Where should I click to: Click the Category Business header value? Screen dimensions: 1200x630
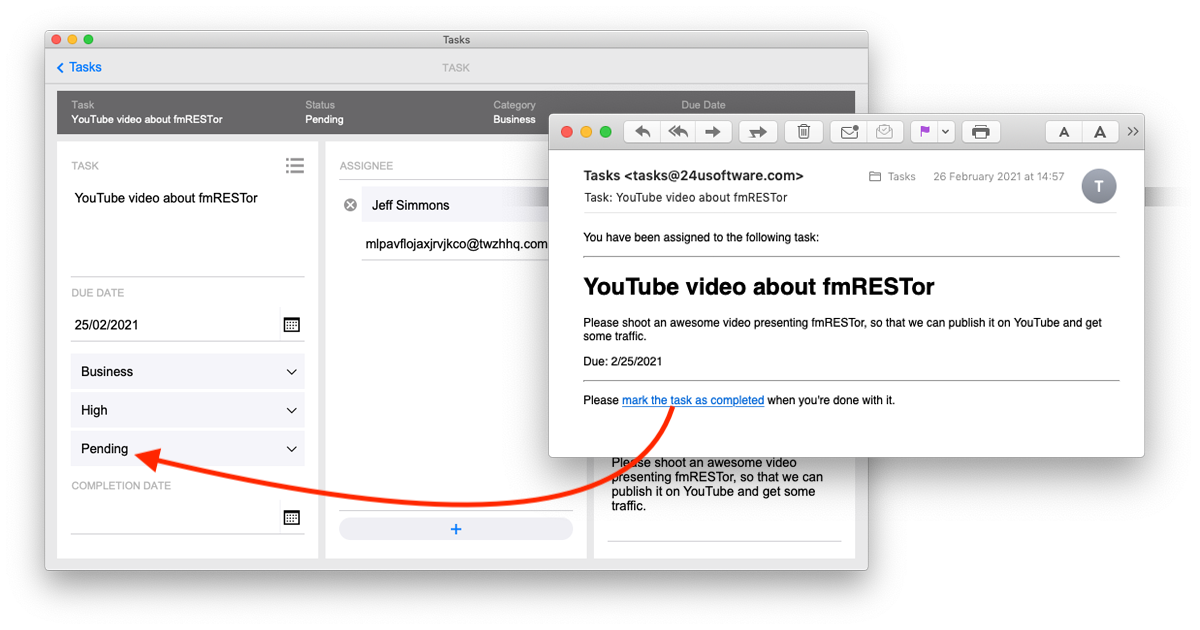514,119
